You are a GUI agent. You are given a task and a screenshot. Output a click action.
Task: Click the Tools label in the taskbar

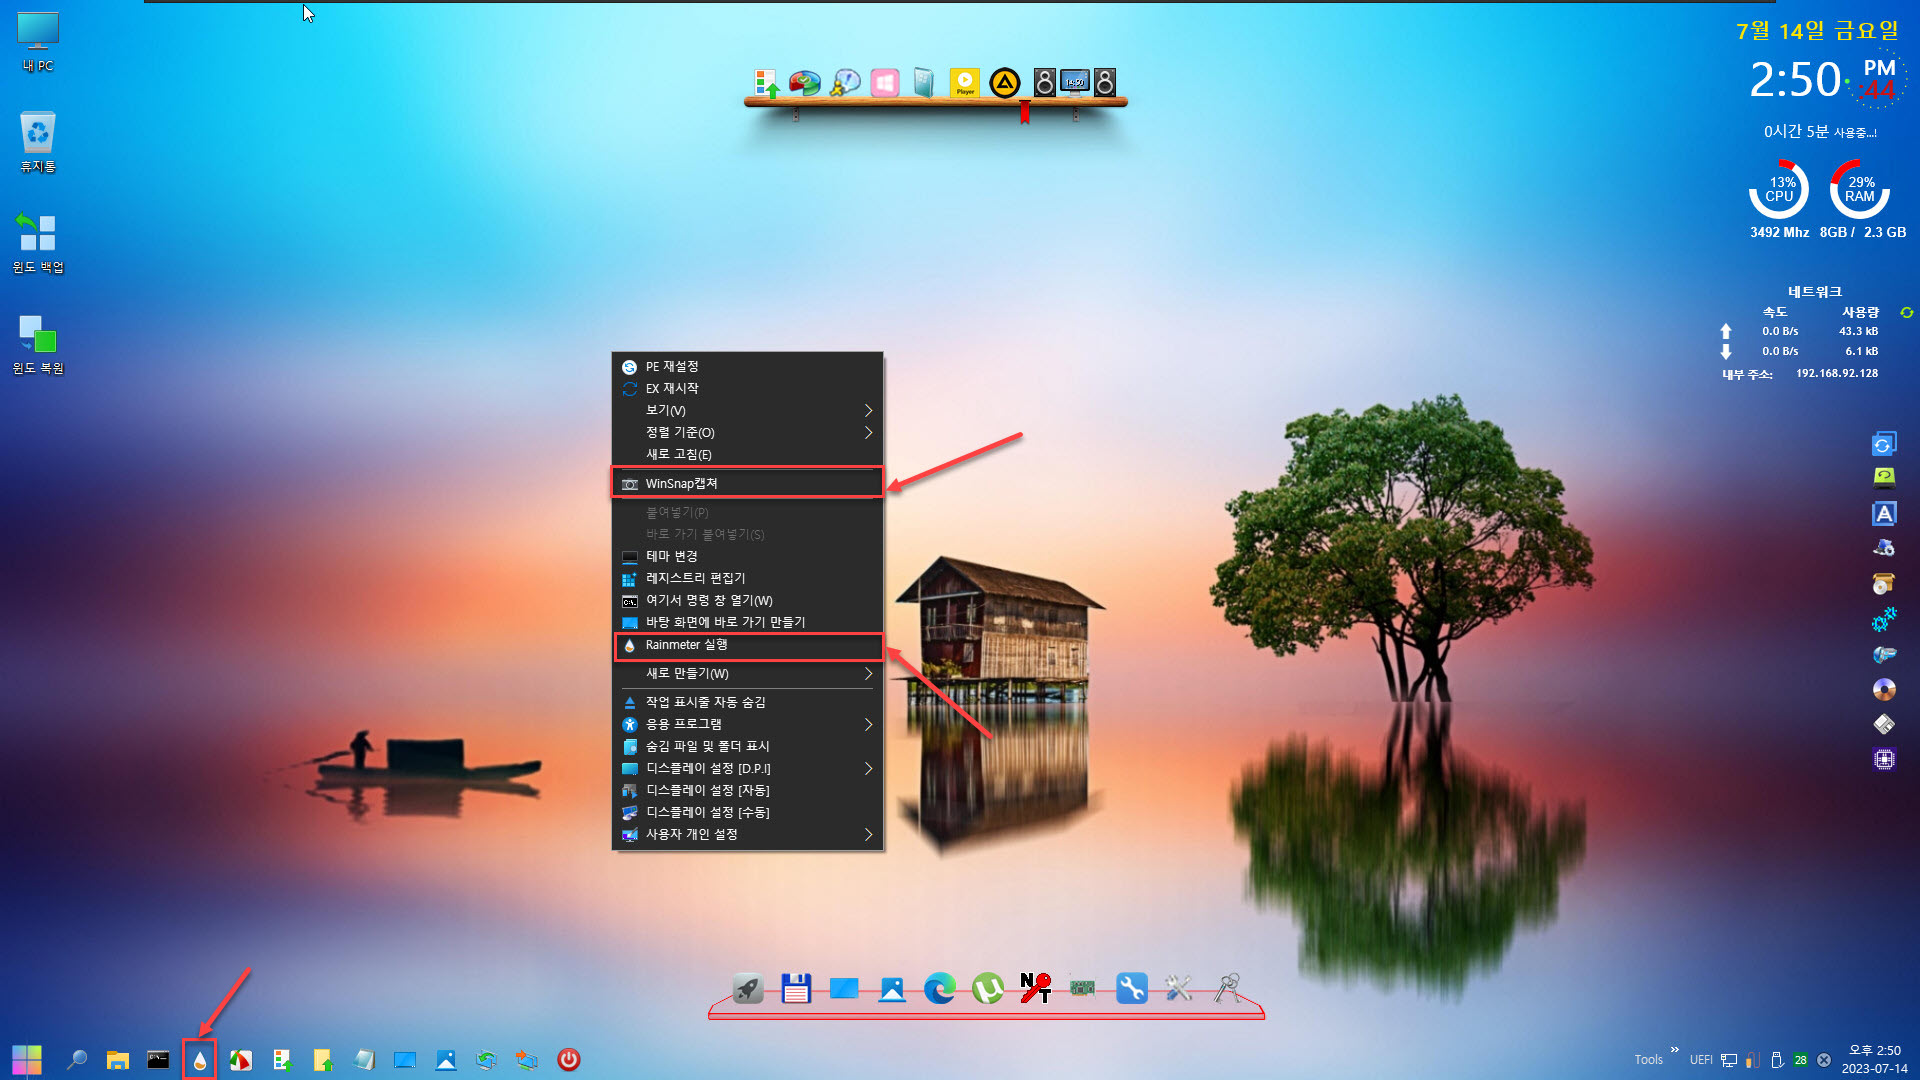point(1648,1060)
